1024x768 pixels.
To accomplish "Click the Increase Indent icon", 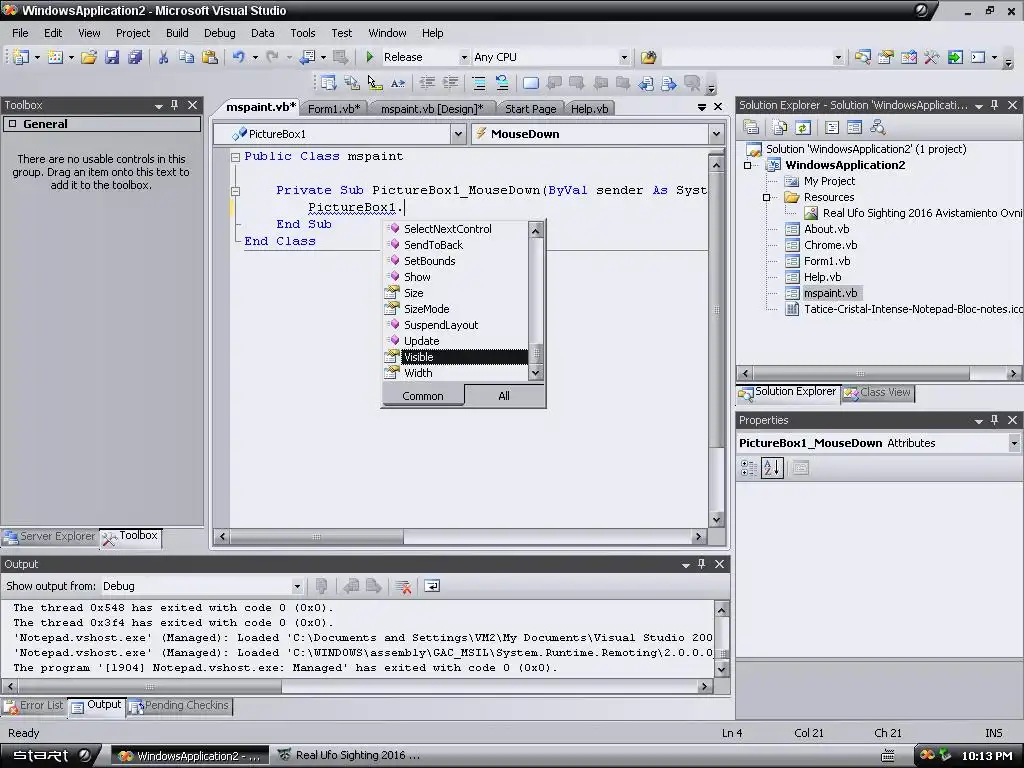I will pos(450,83).
